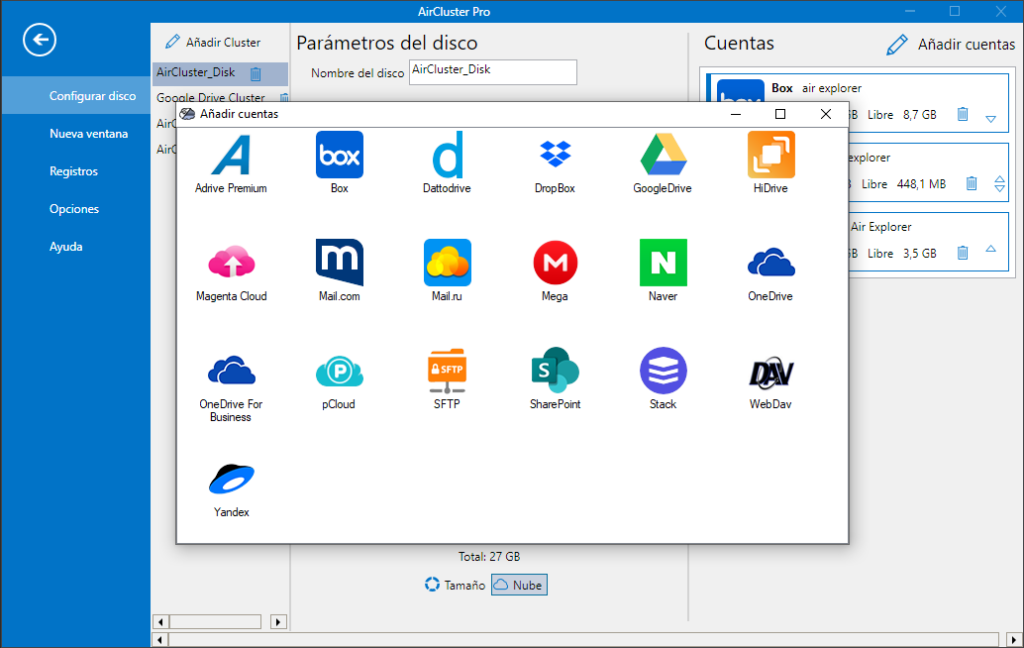Open Nueva ventana from the sidebar
This screenshot has width=1024, height=648.
point(89,133)
